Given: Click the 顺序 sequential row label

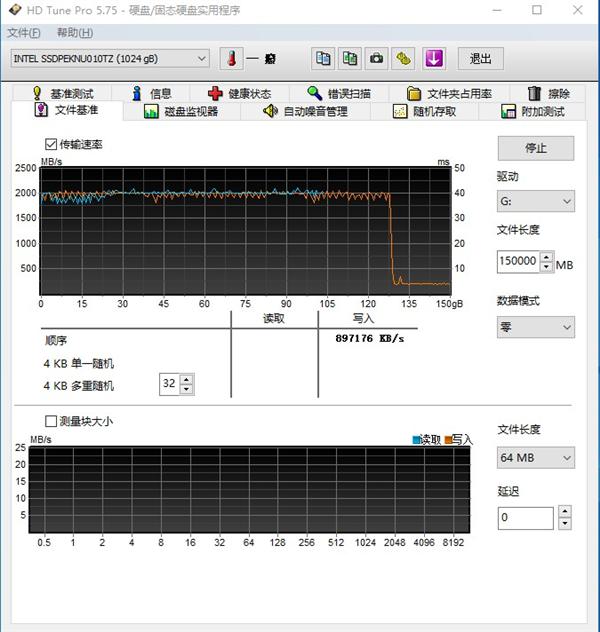Looking at the screenshot, I should pyautogui.click(x=56, y=341).
